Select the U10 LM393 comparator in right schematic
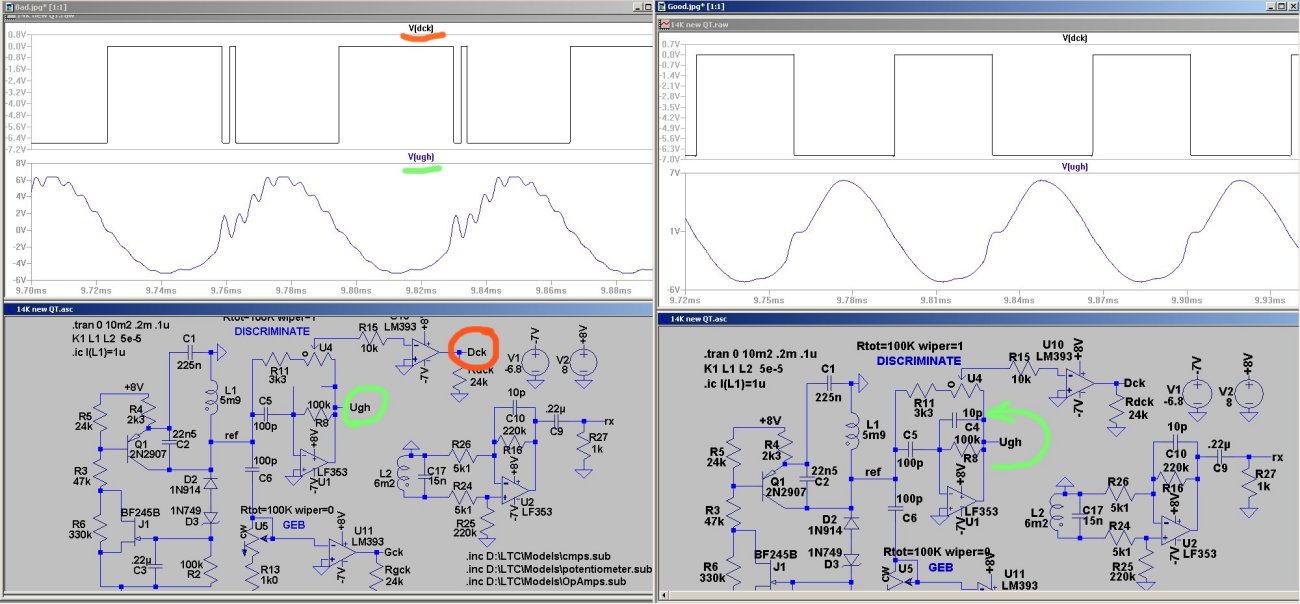This screenshot has height=604, width=1300. point(1079,384)
